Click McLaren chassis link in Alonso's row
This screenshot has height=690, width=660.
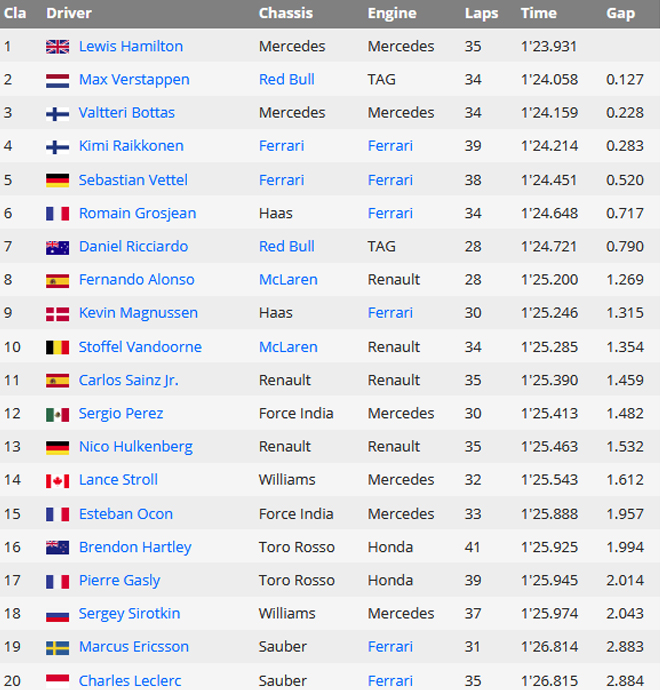tap(288, 280)
